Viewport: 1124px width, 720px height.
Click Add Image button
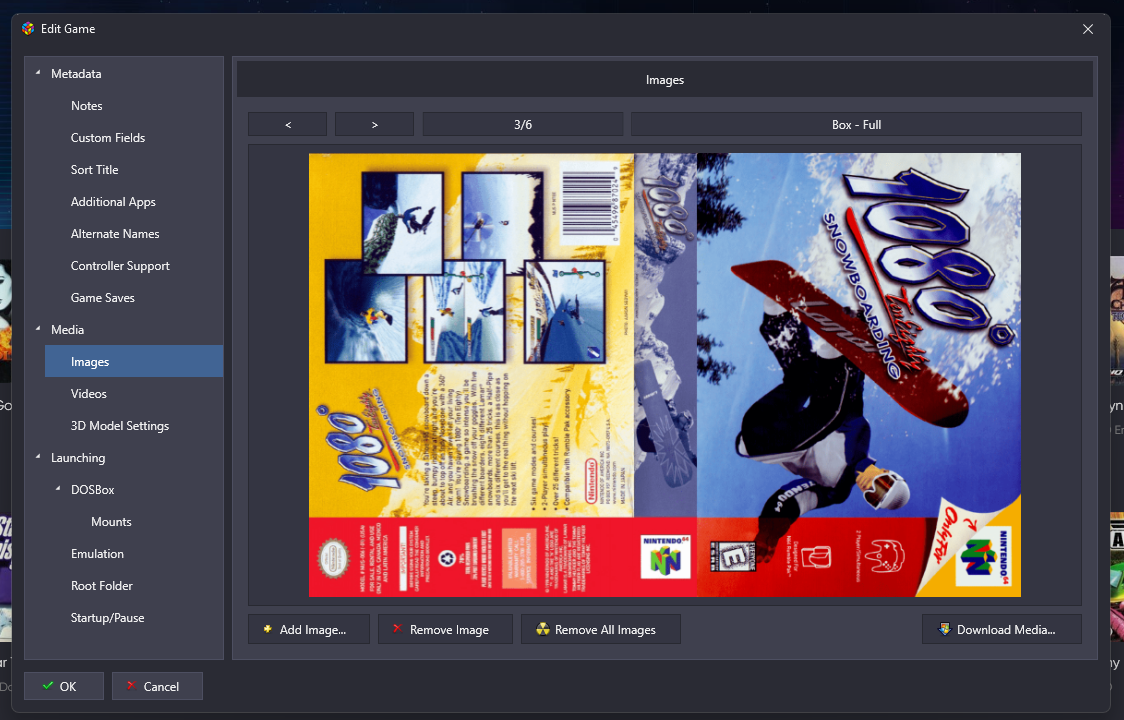pyautogui.click(x=309, y=629)
